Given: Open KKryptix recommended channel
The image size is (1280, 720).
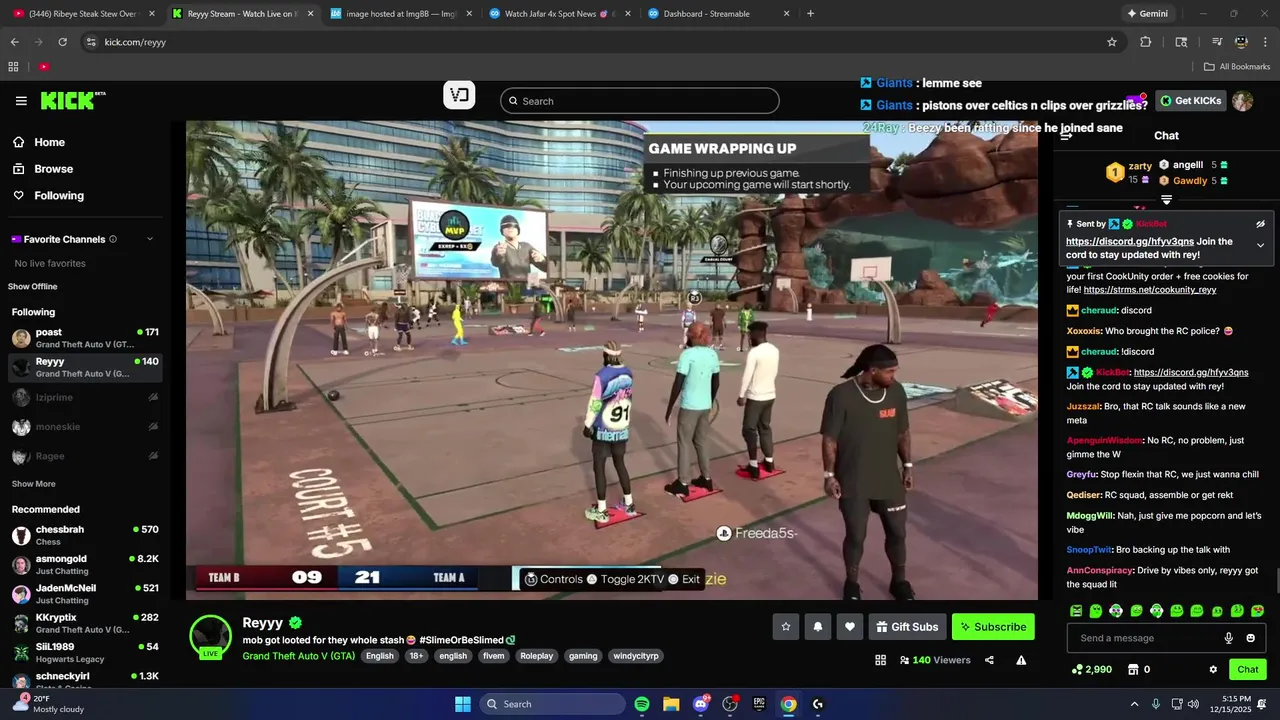Looking at the screenshot, I should [85, 624].
